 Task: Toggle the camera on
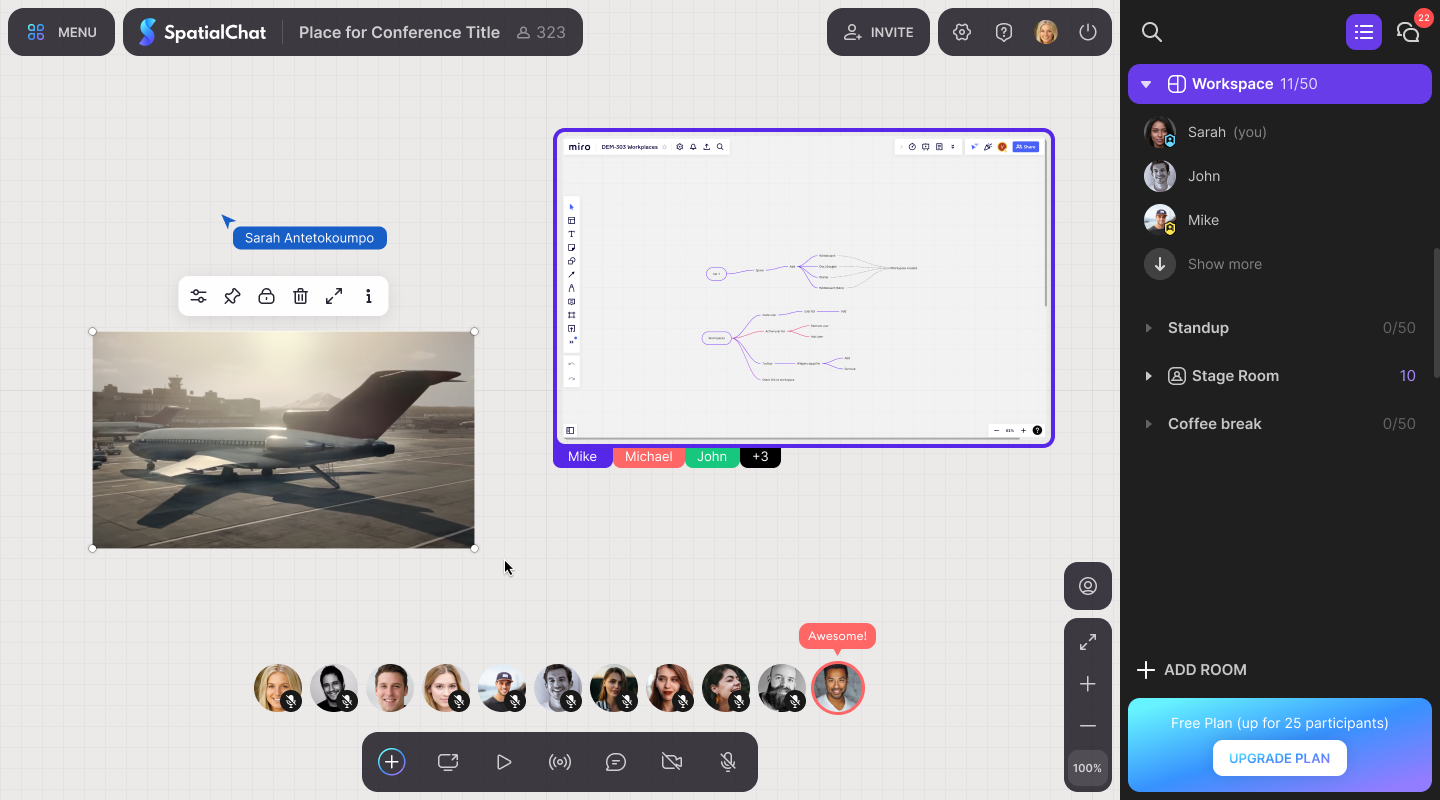click(672, 762)
